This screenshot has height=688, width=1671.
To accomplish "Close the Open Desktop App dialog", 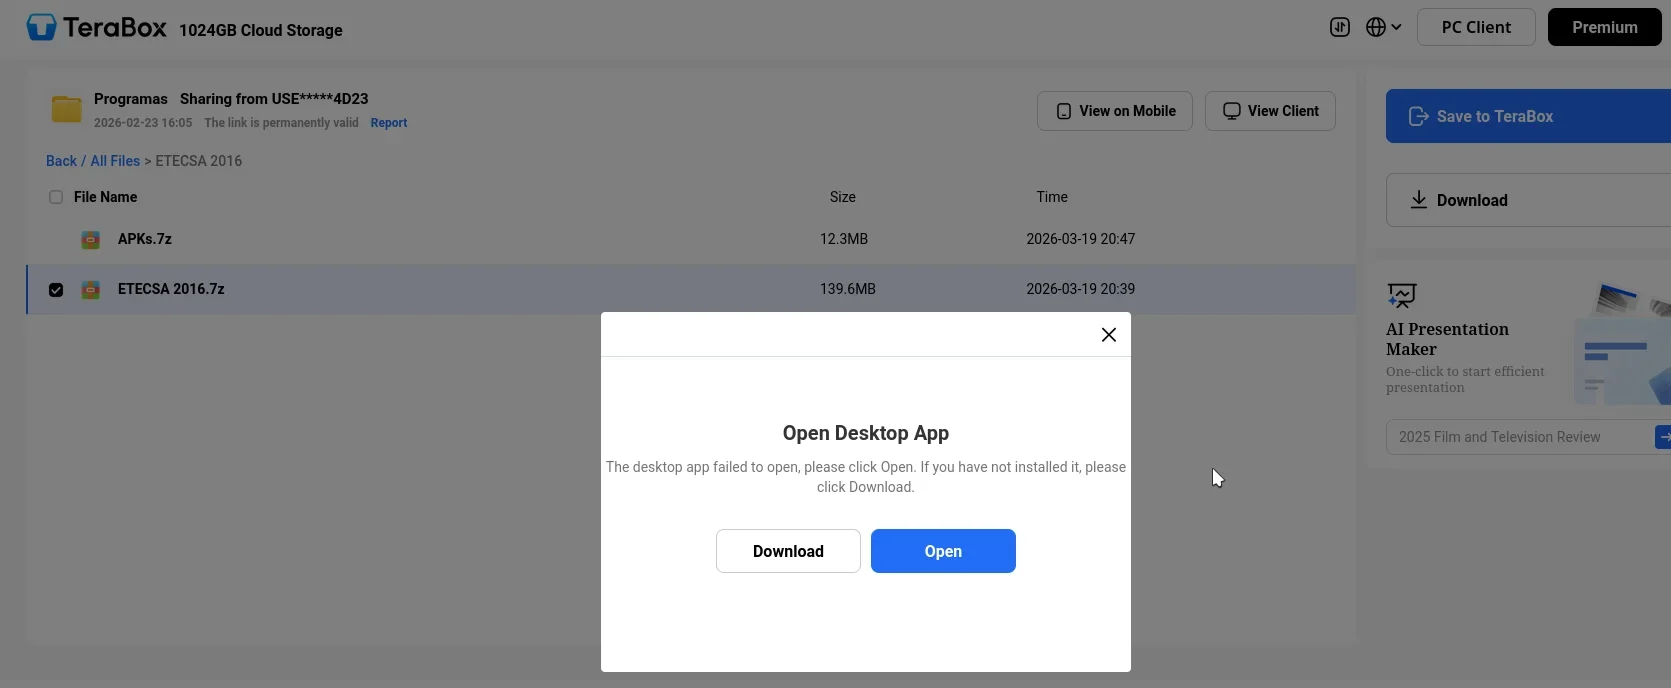I will (1109, 335).
